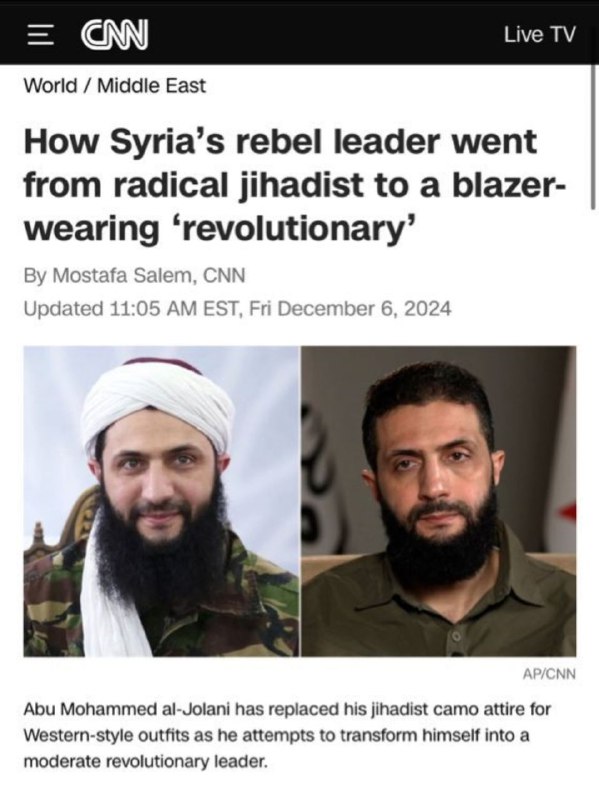Open the right photo with olive shirt

coord(439,502)
